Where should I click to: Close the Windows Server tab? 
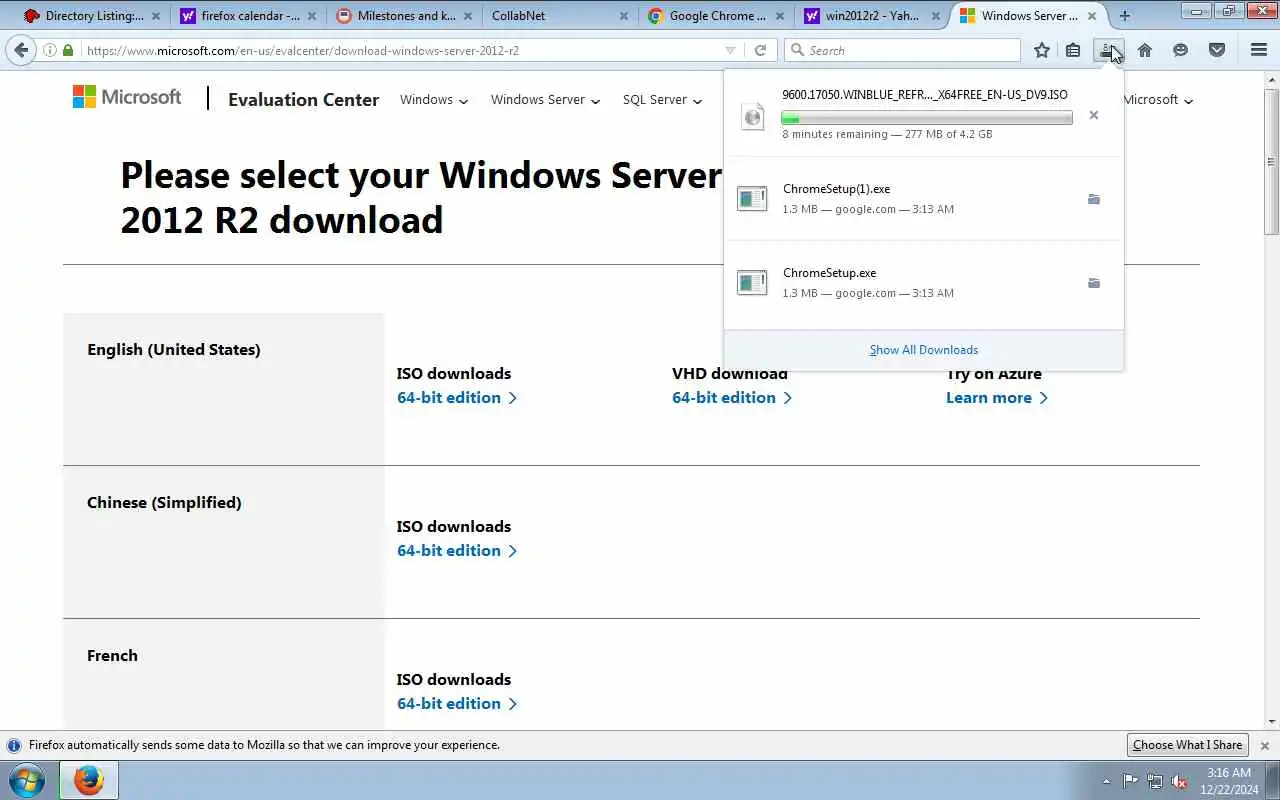pos(1092,16)
